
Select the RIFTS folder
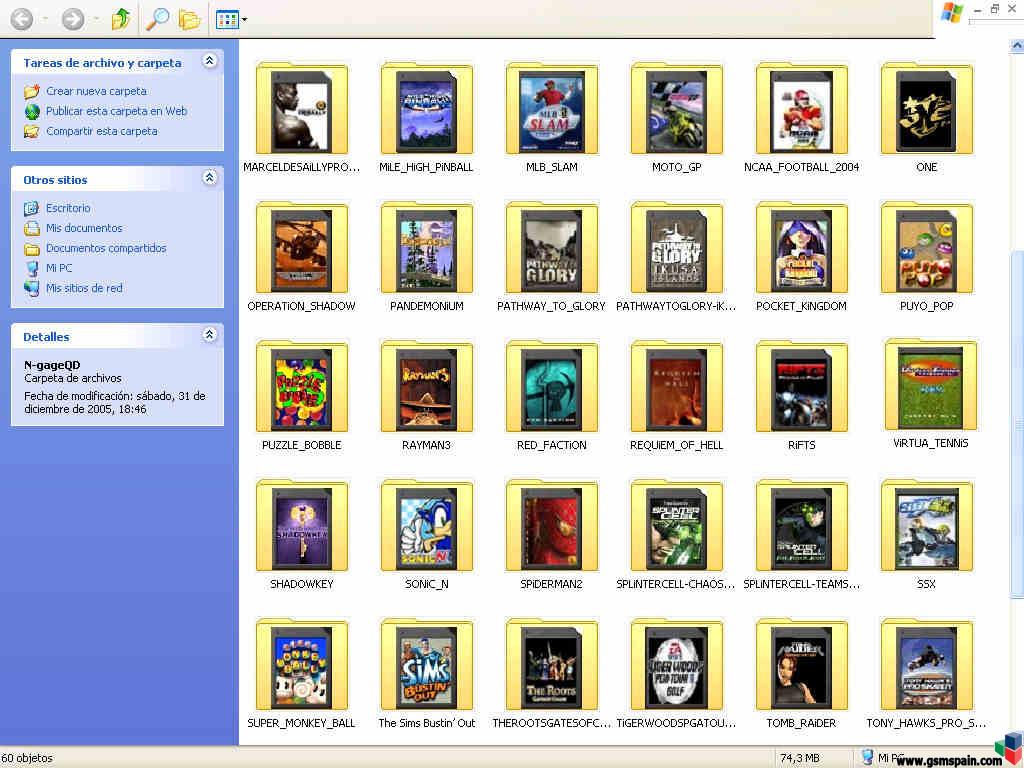coord(801,396)
